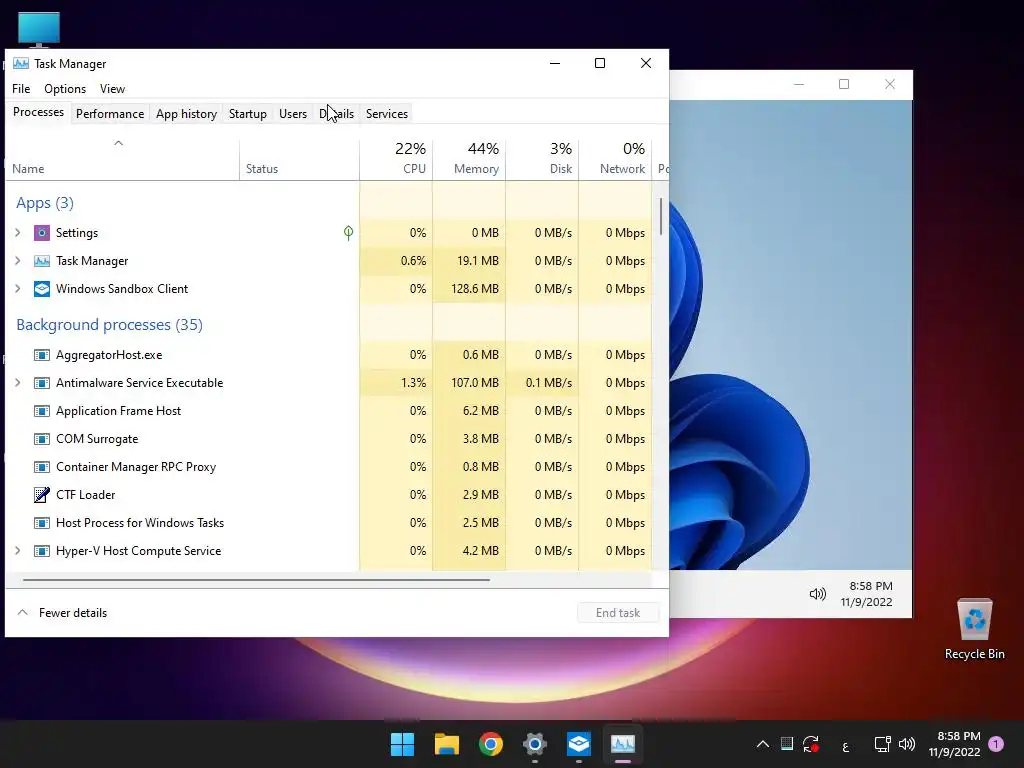The height and width of the screenshot is (768, 1024).
Task: Open Settings from the taskbar
Action: pos(534,744)
